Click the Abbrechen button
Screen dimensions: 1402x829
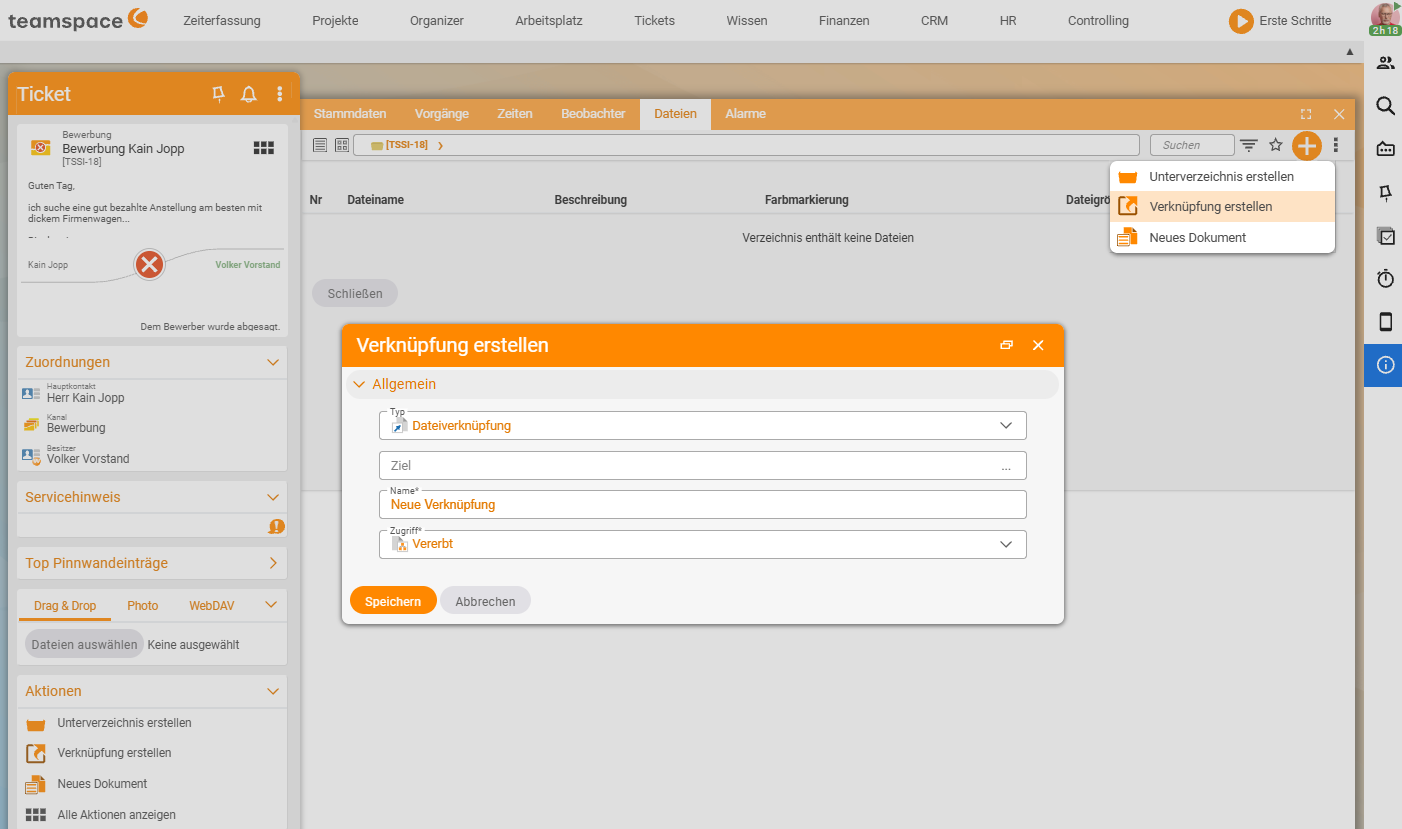pyautogui.click(x=485, y=601)
